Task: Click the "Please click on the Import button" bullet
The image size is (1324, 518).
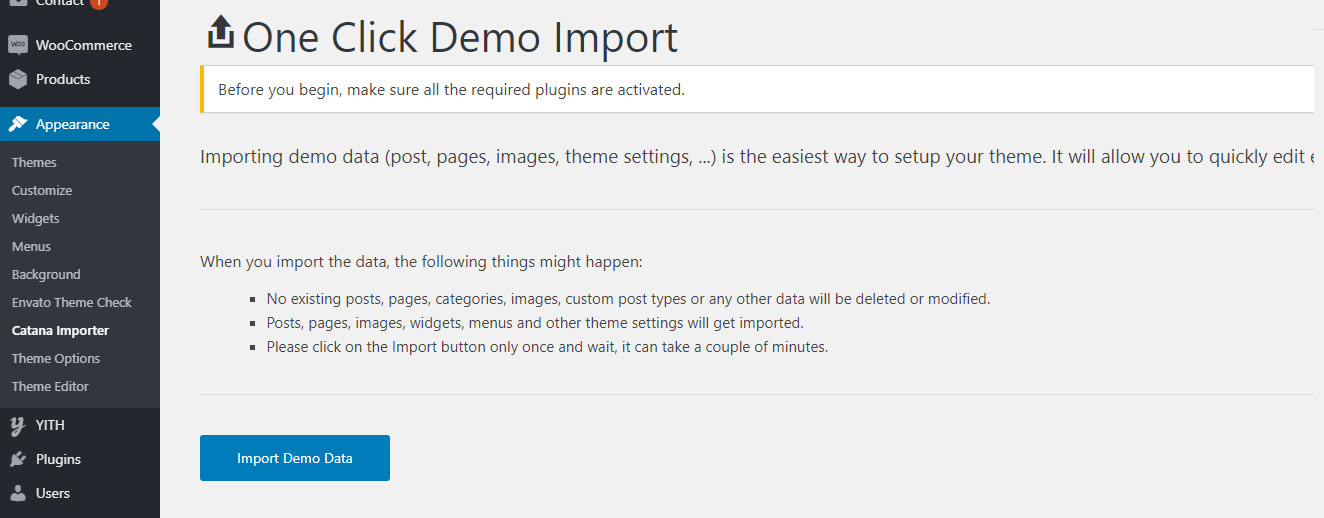Action: 547,347
